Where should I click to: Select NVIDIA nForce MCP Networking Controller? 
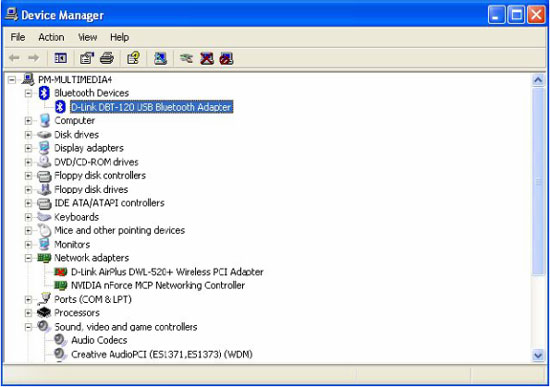158,286
